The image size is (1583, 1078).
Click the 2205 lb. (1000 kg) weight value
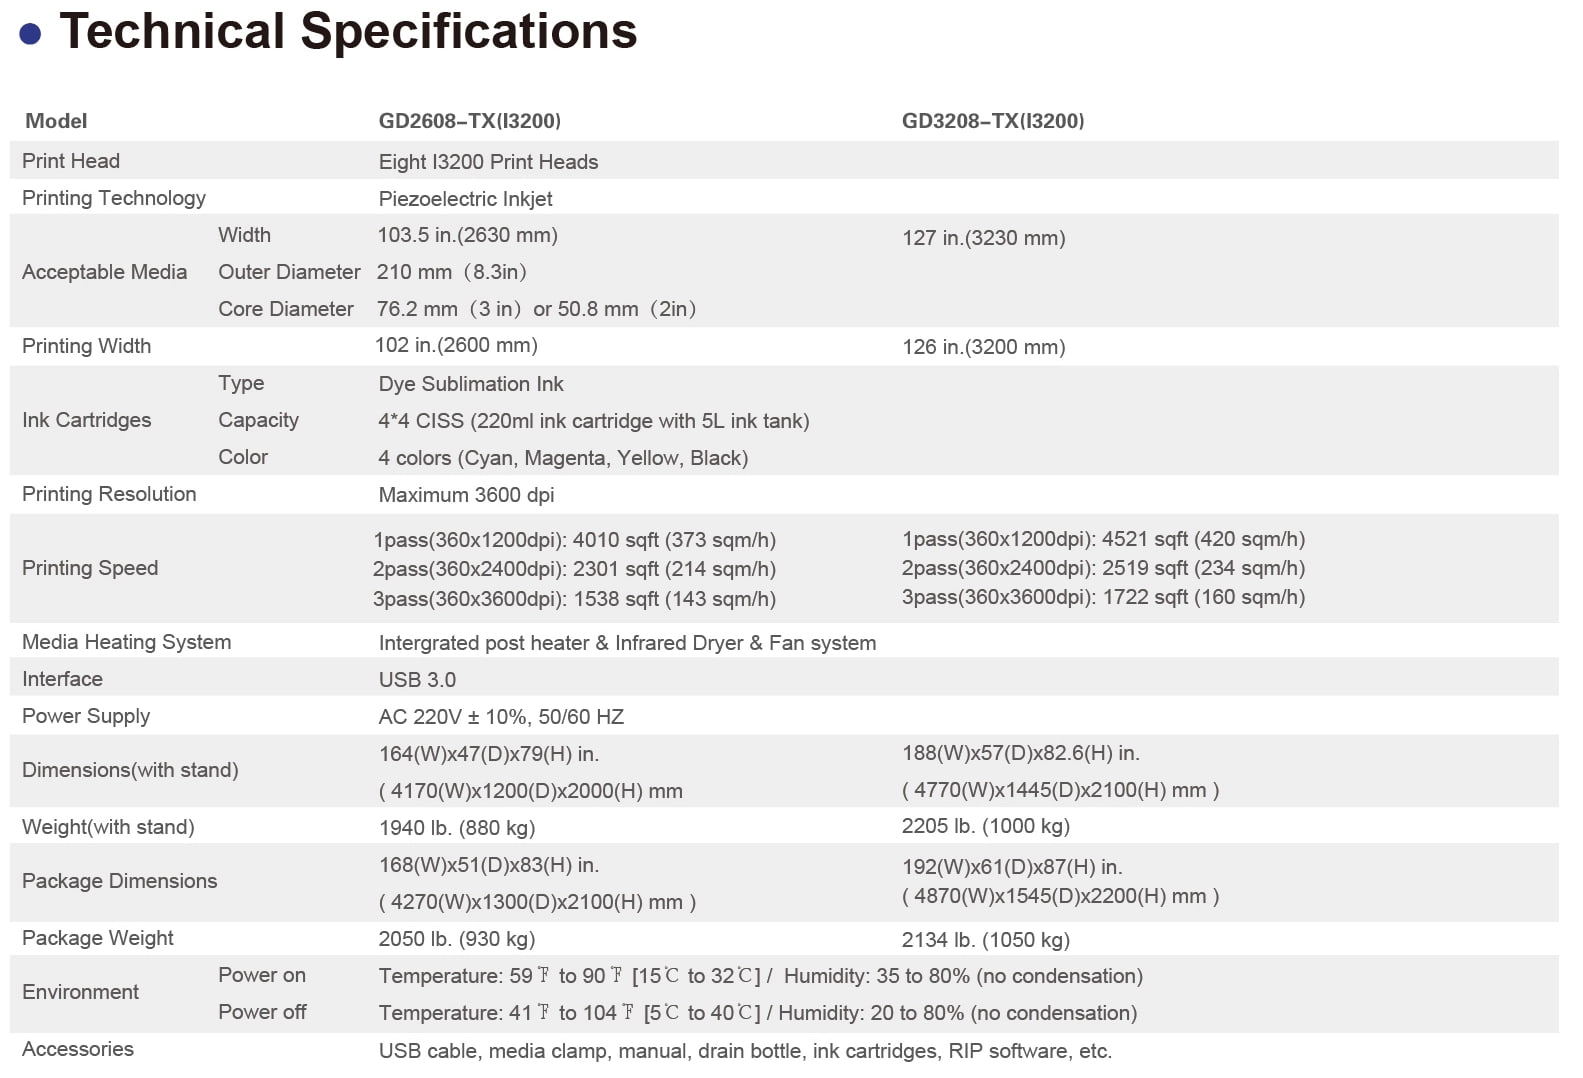point(985,826)
